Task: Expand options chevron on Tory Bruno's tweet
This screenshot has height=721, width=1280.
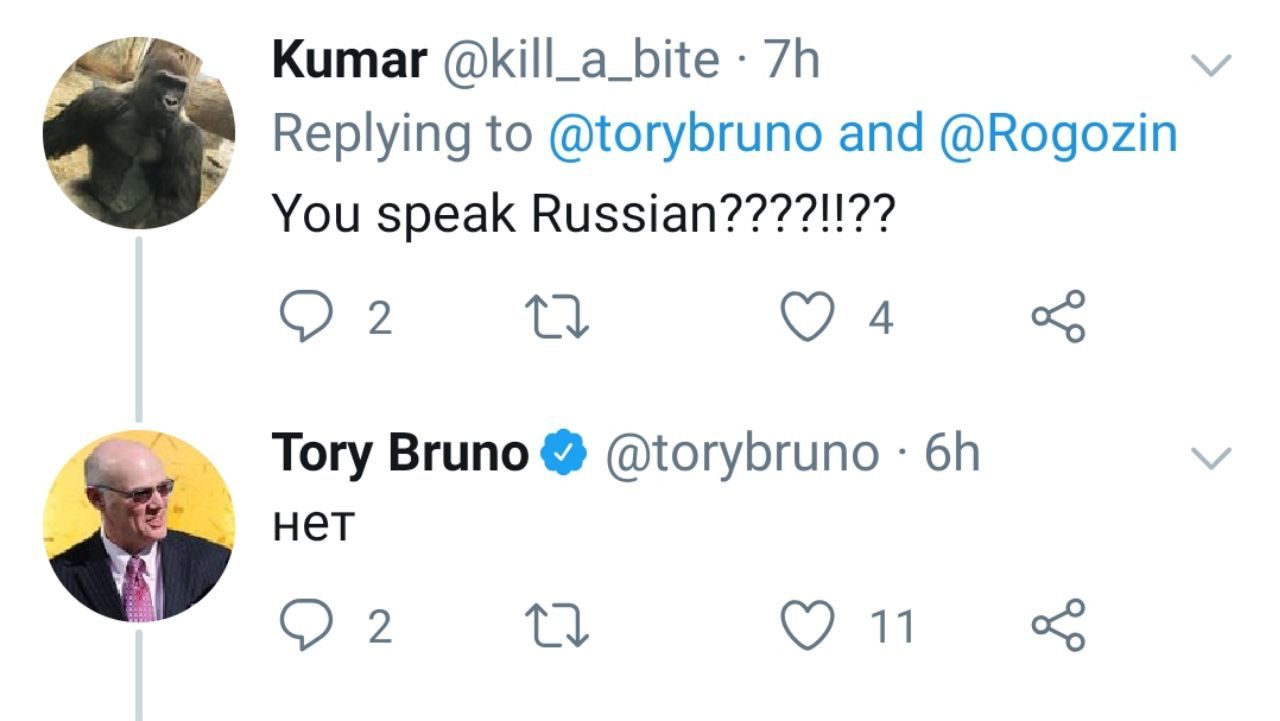Action: pyautogui.click(x=1214, y=458)
